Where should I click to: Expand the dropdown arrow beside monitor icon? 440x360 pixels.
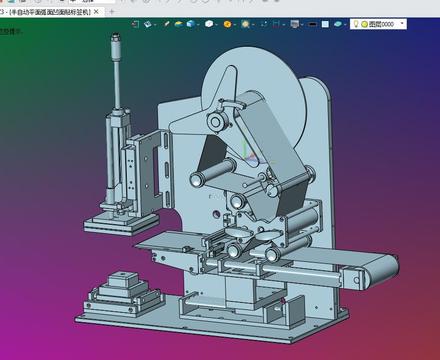302,25
